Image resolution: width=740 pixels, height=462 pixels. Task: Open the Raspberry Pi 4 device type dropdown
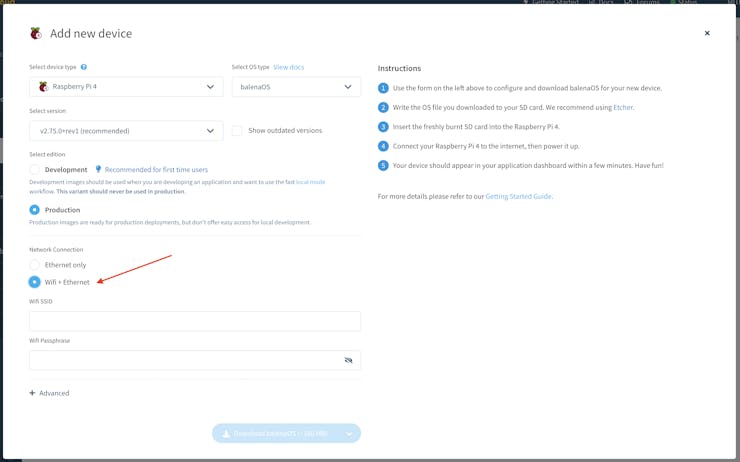(x=126, y=87)
